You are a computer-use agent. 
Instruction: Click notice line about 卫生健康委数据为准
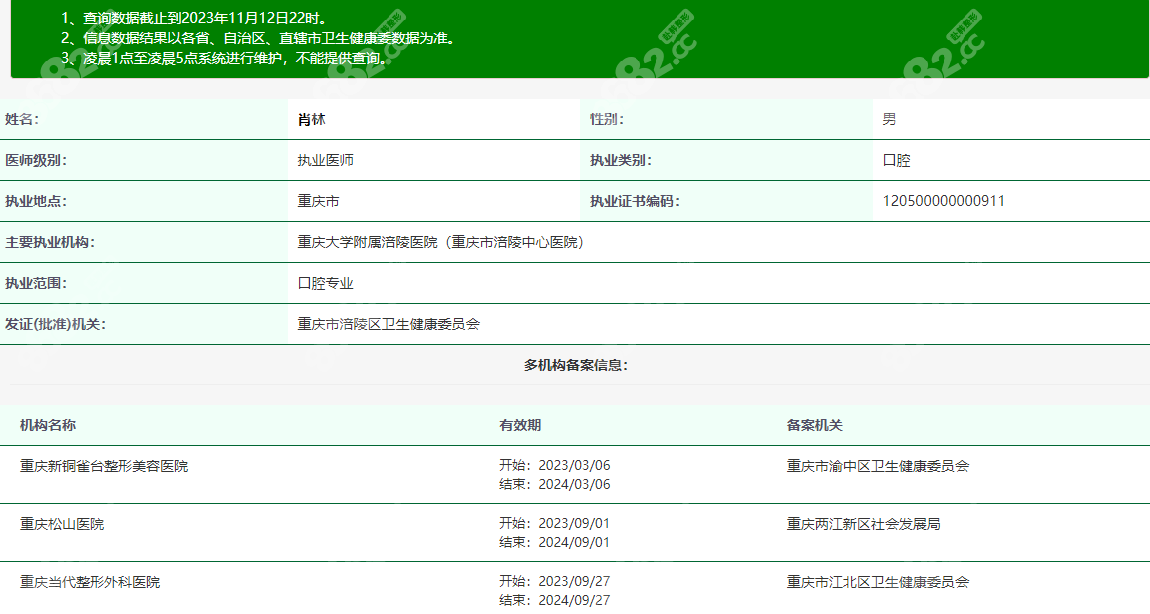260,38
